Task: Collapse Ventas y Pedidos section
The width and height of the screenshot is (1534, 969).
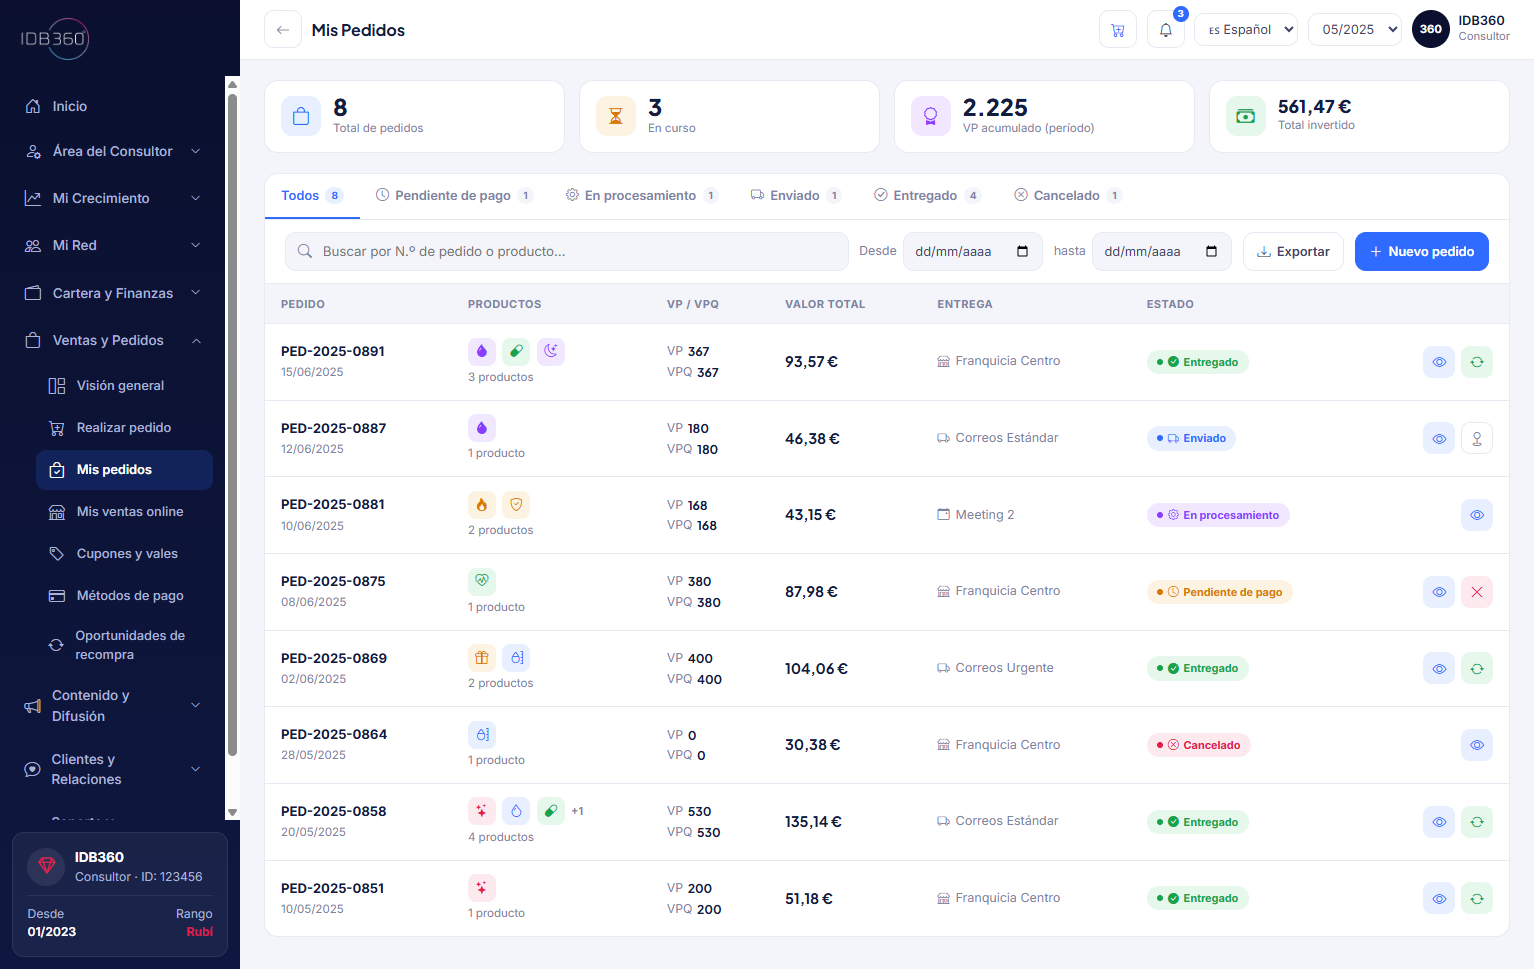Action: point(113,341)
